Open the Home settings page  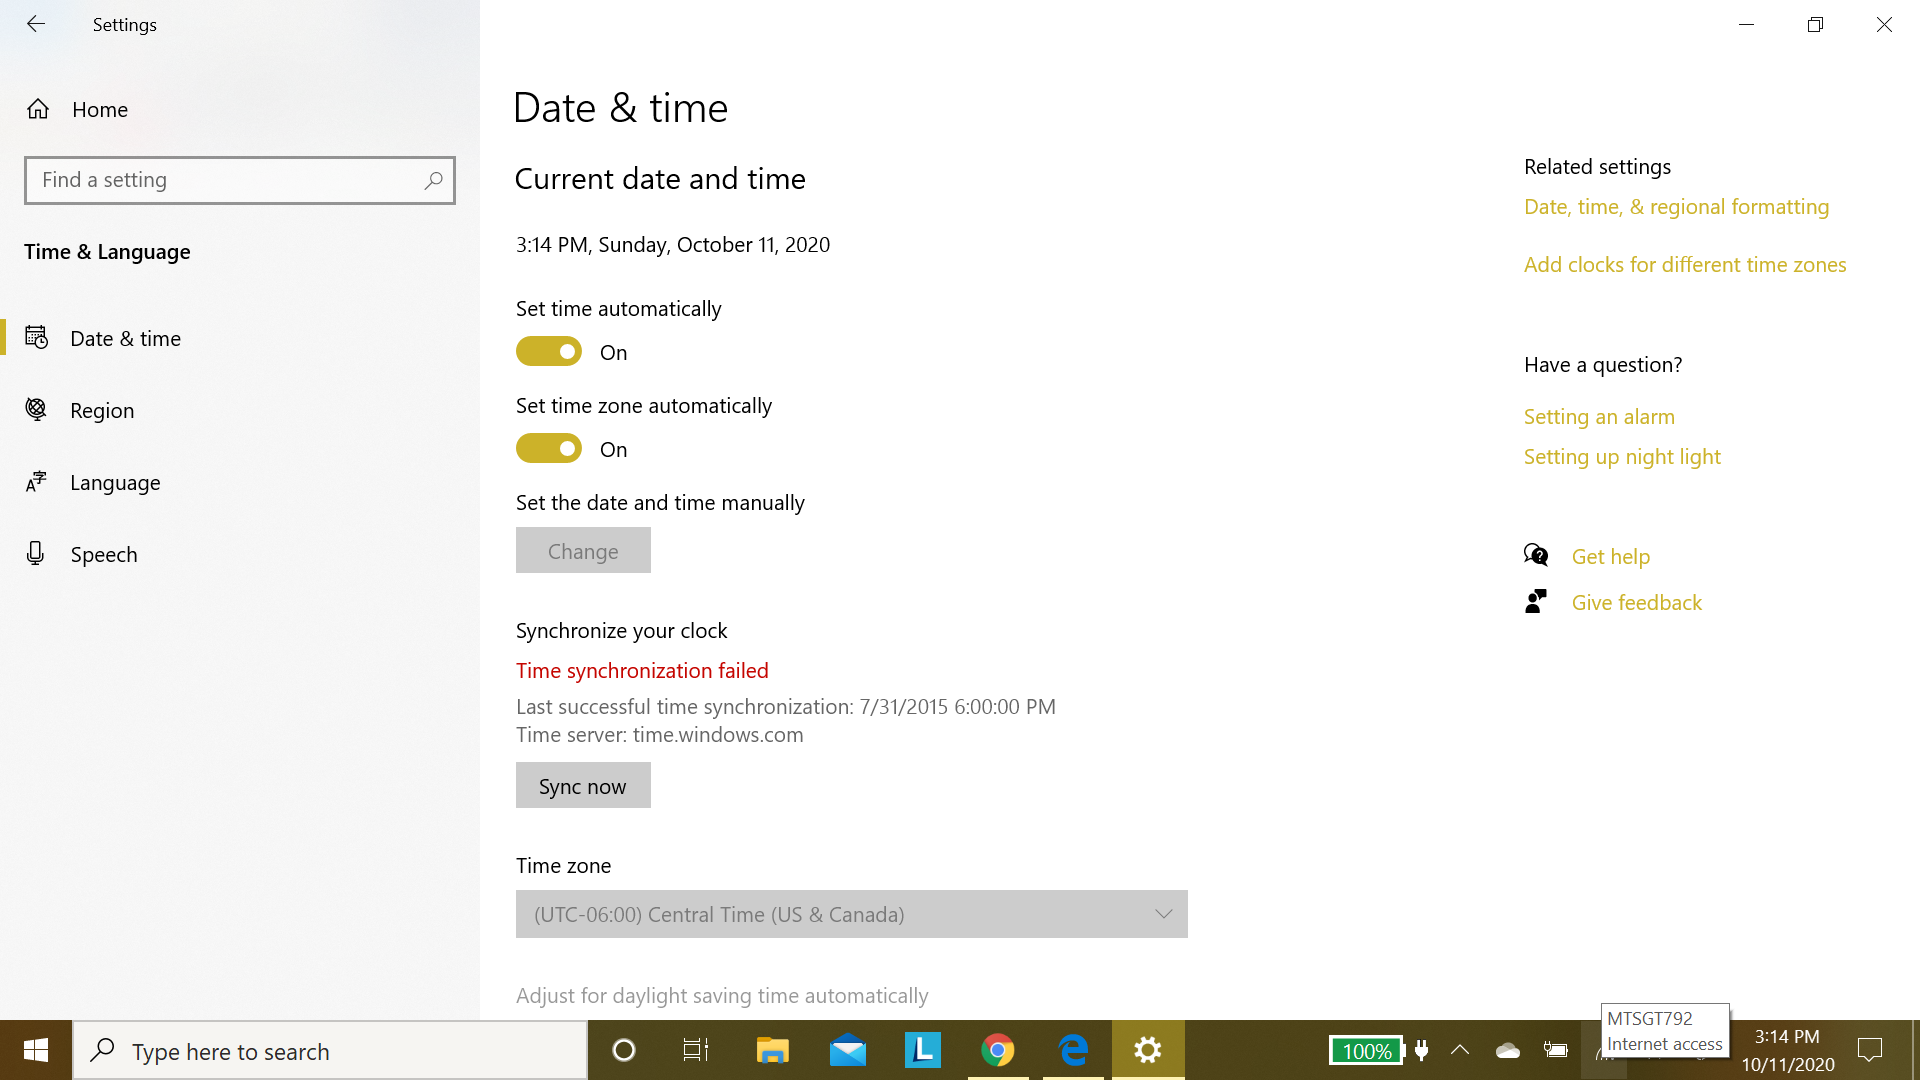[99, 109]
